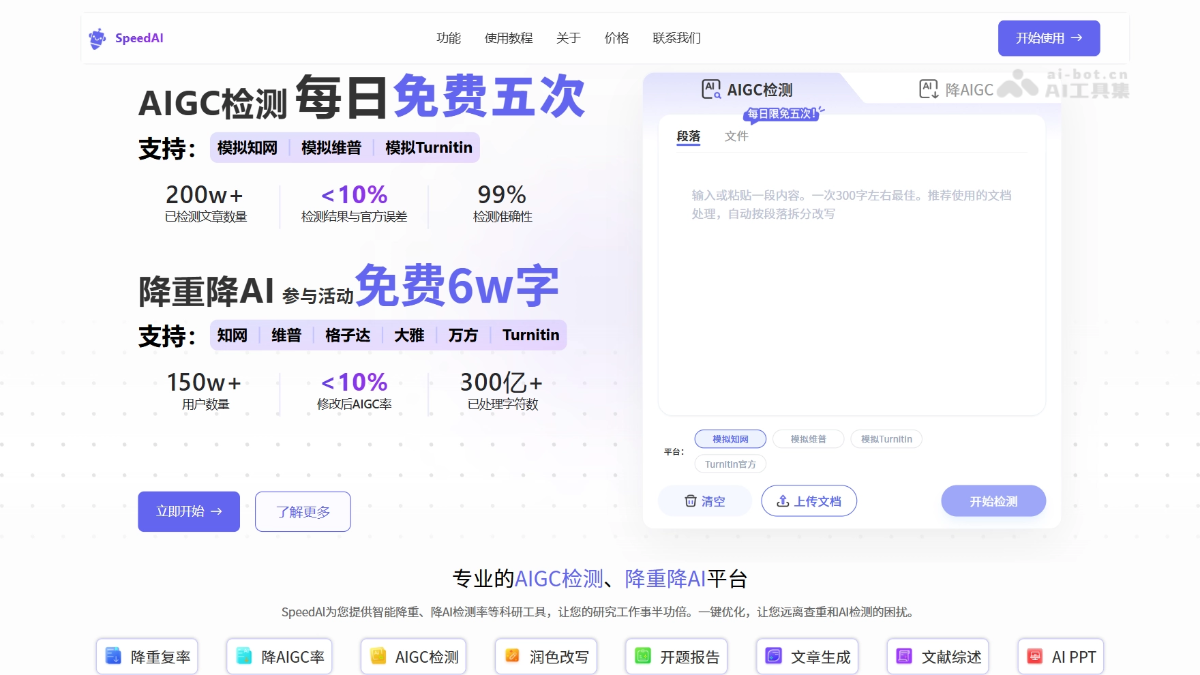
Task: Open the 联系我们 navigation item
Action: click(677, 38)
